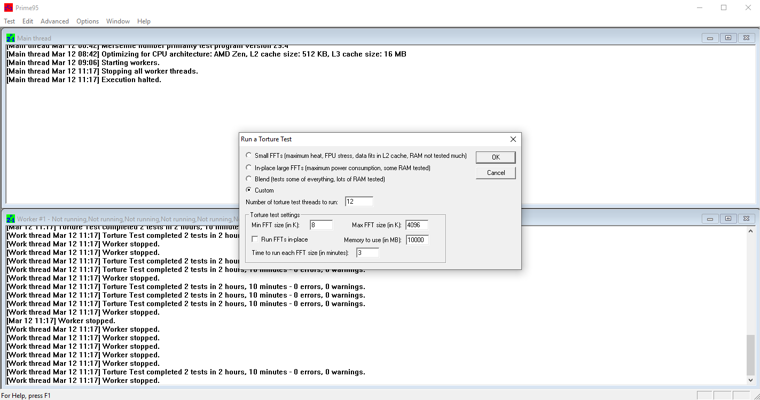Close the Worker #1 child window
Screen dimensions: 760x400
(746, 219)
